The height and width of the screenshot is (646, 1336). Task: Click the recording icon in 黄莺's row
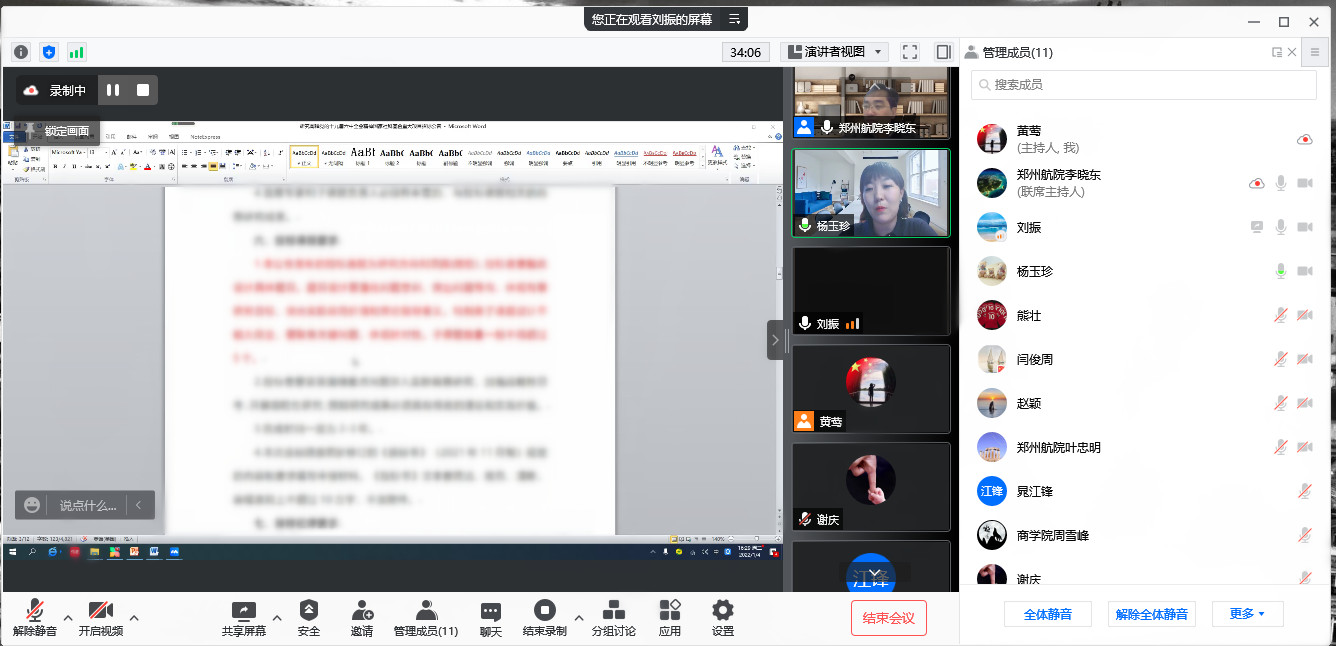[1304, 139]
